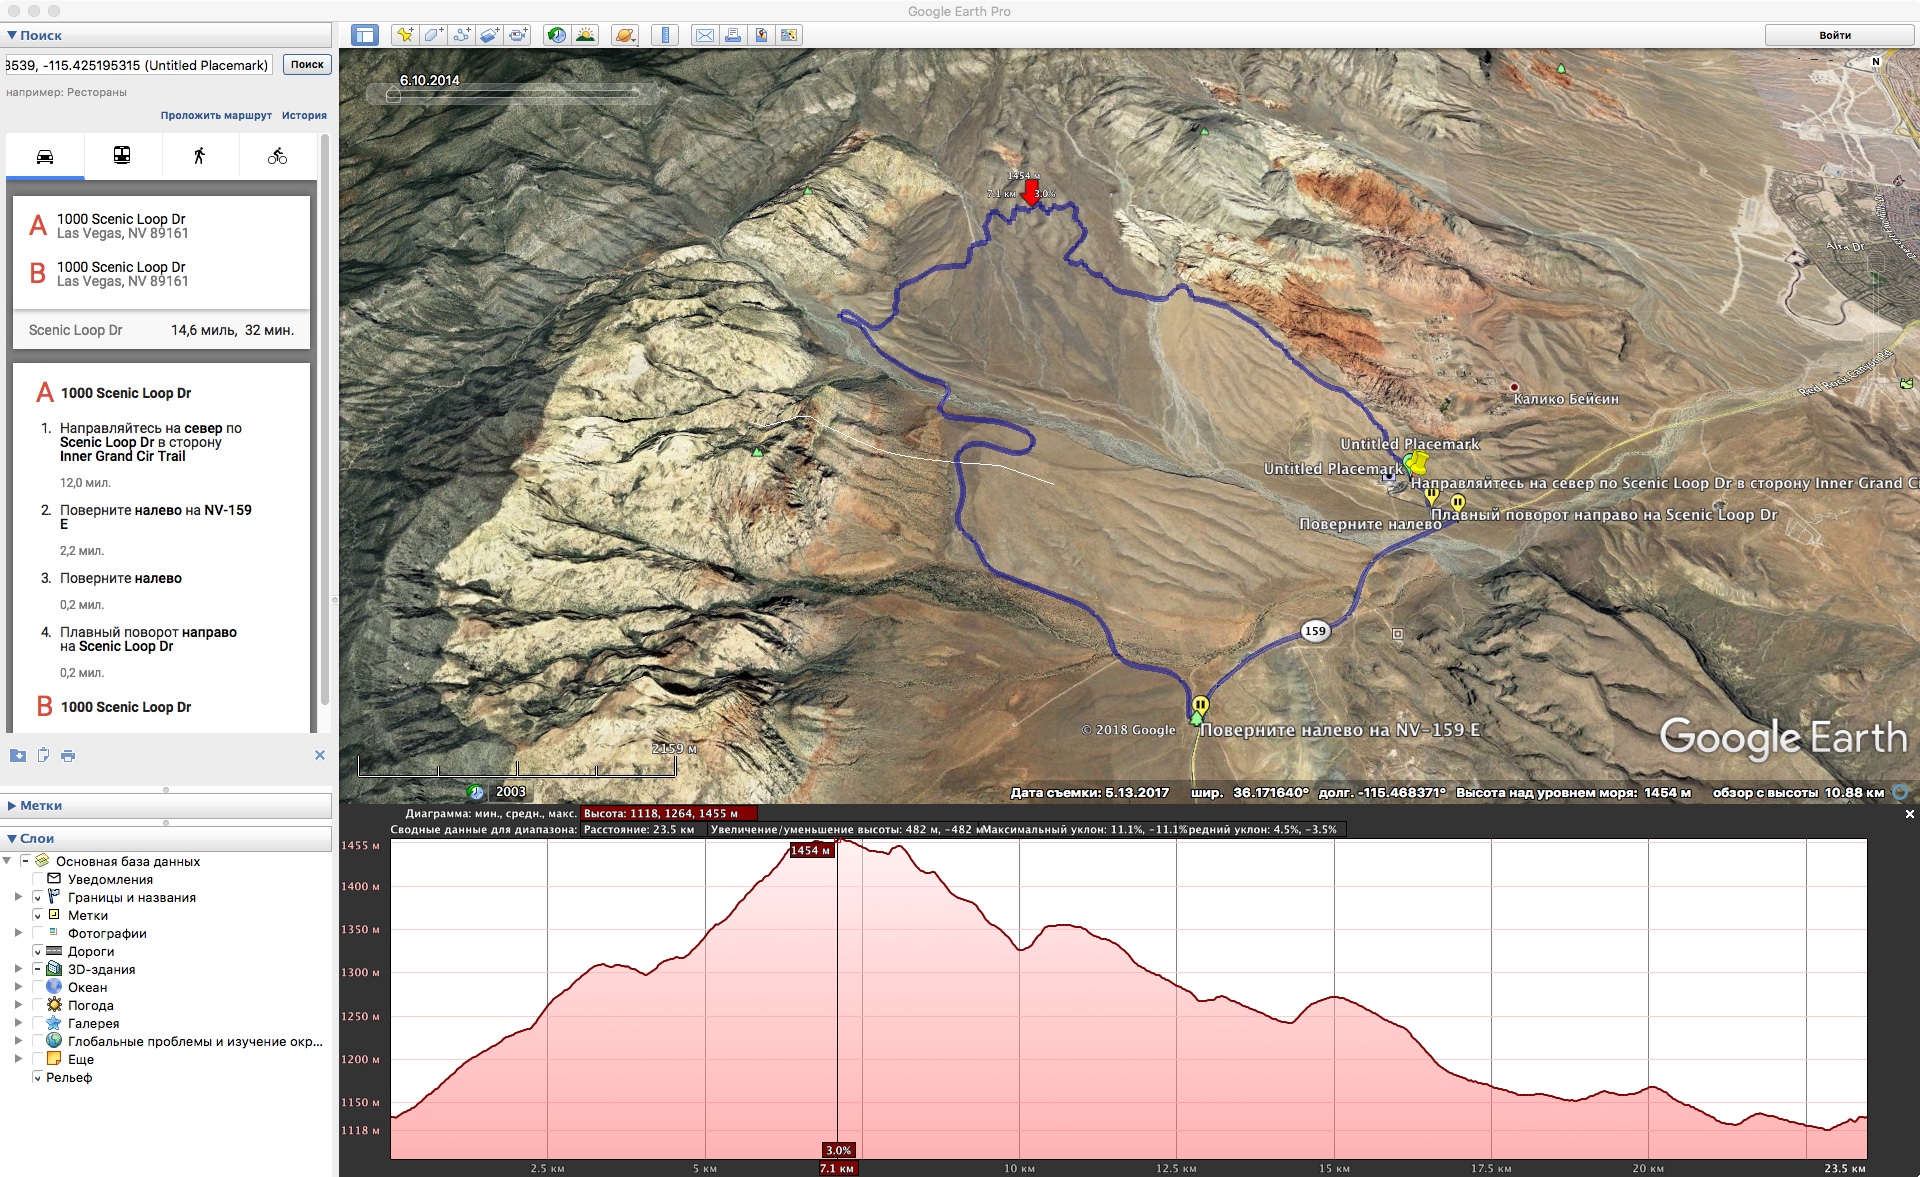
Task: Click the NV-159 turn waypoint pin
Action: point(1200,706)
